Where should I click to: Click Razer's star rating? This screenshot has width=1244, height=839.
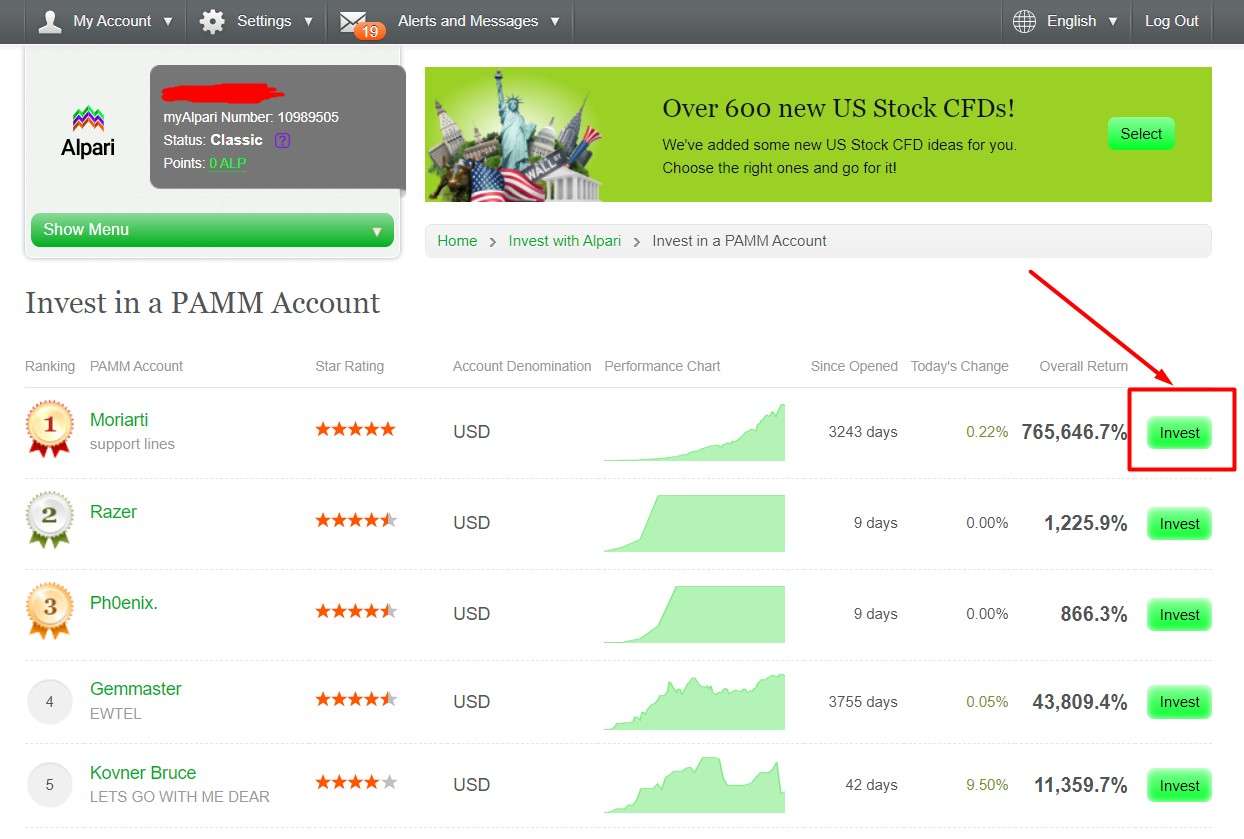356,520
